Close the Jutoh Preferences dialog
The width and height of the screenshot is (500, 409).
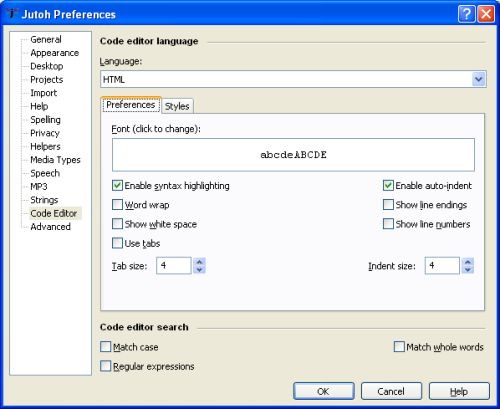[486, 14]
